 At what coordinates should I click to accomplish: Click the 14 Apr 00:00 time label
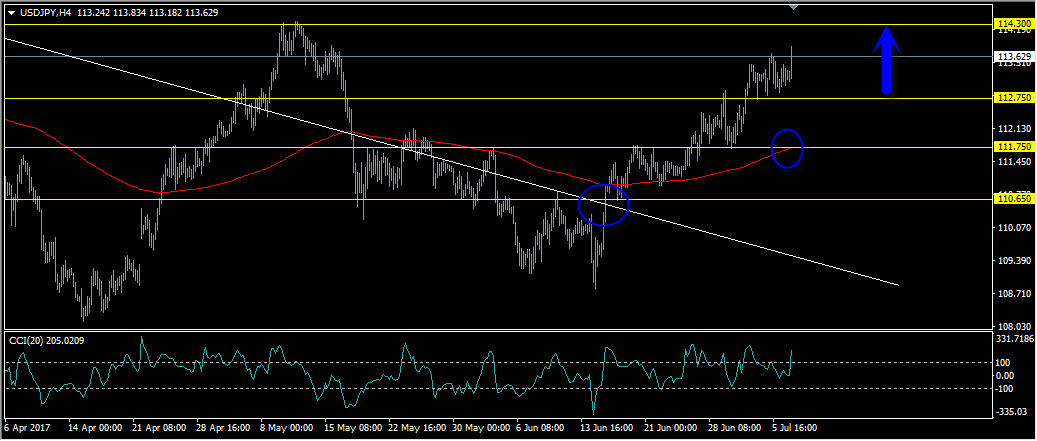(96, 428)
